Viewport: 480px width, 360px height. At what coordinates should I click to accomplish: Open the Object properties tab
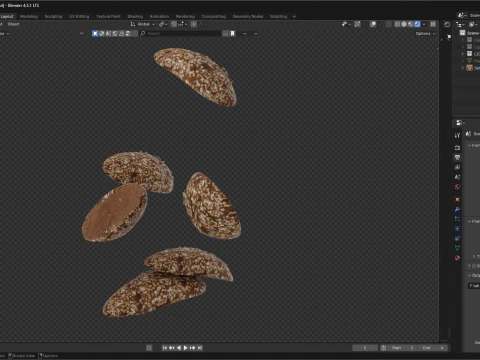457,199
